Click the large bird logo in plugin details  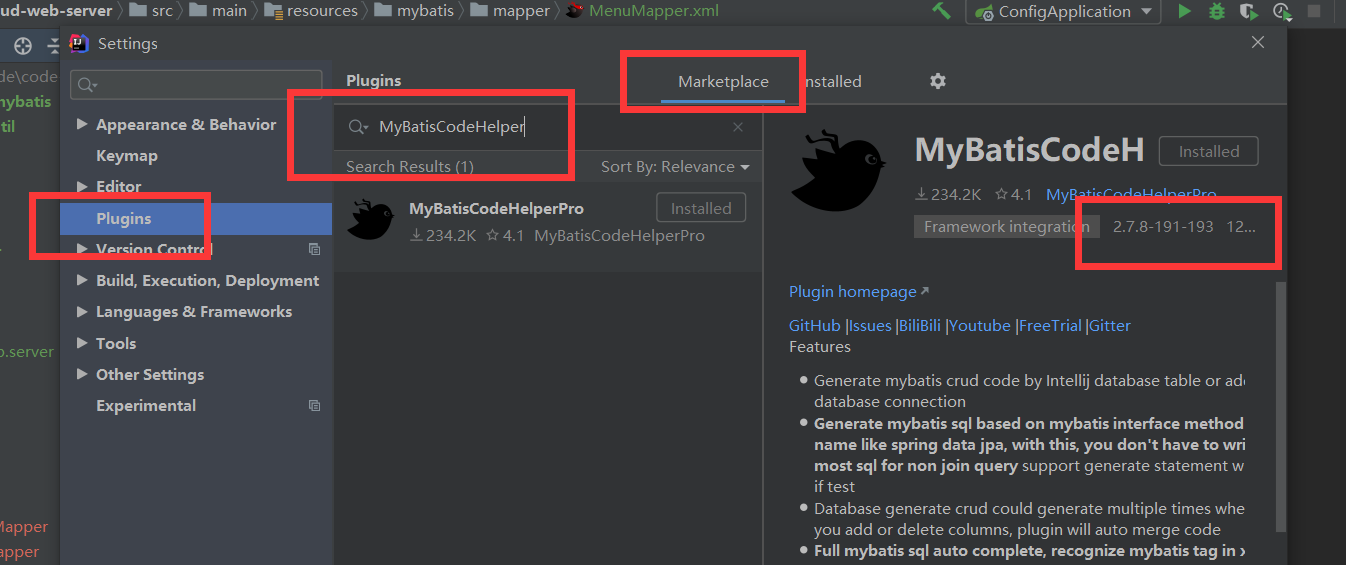[x=838, y=170]
